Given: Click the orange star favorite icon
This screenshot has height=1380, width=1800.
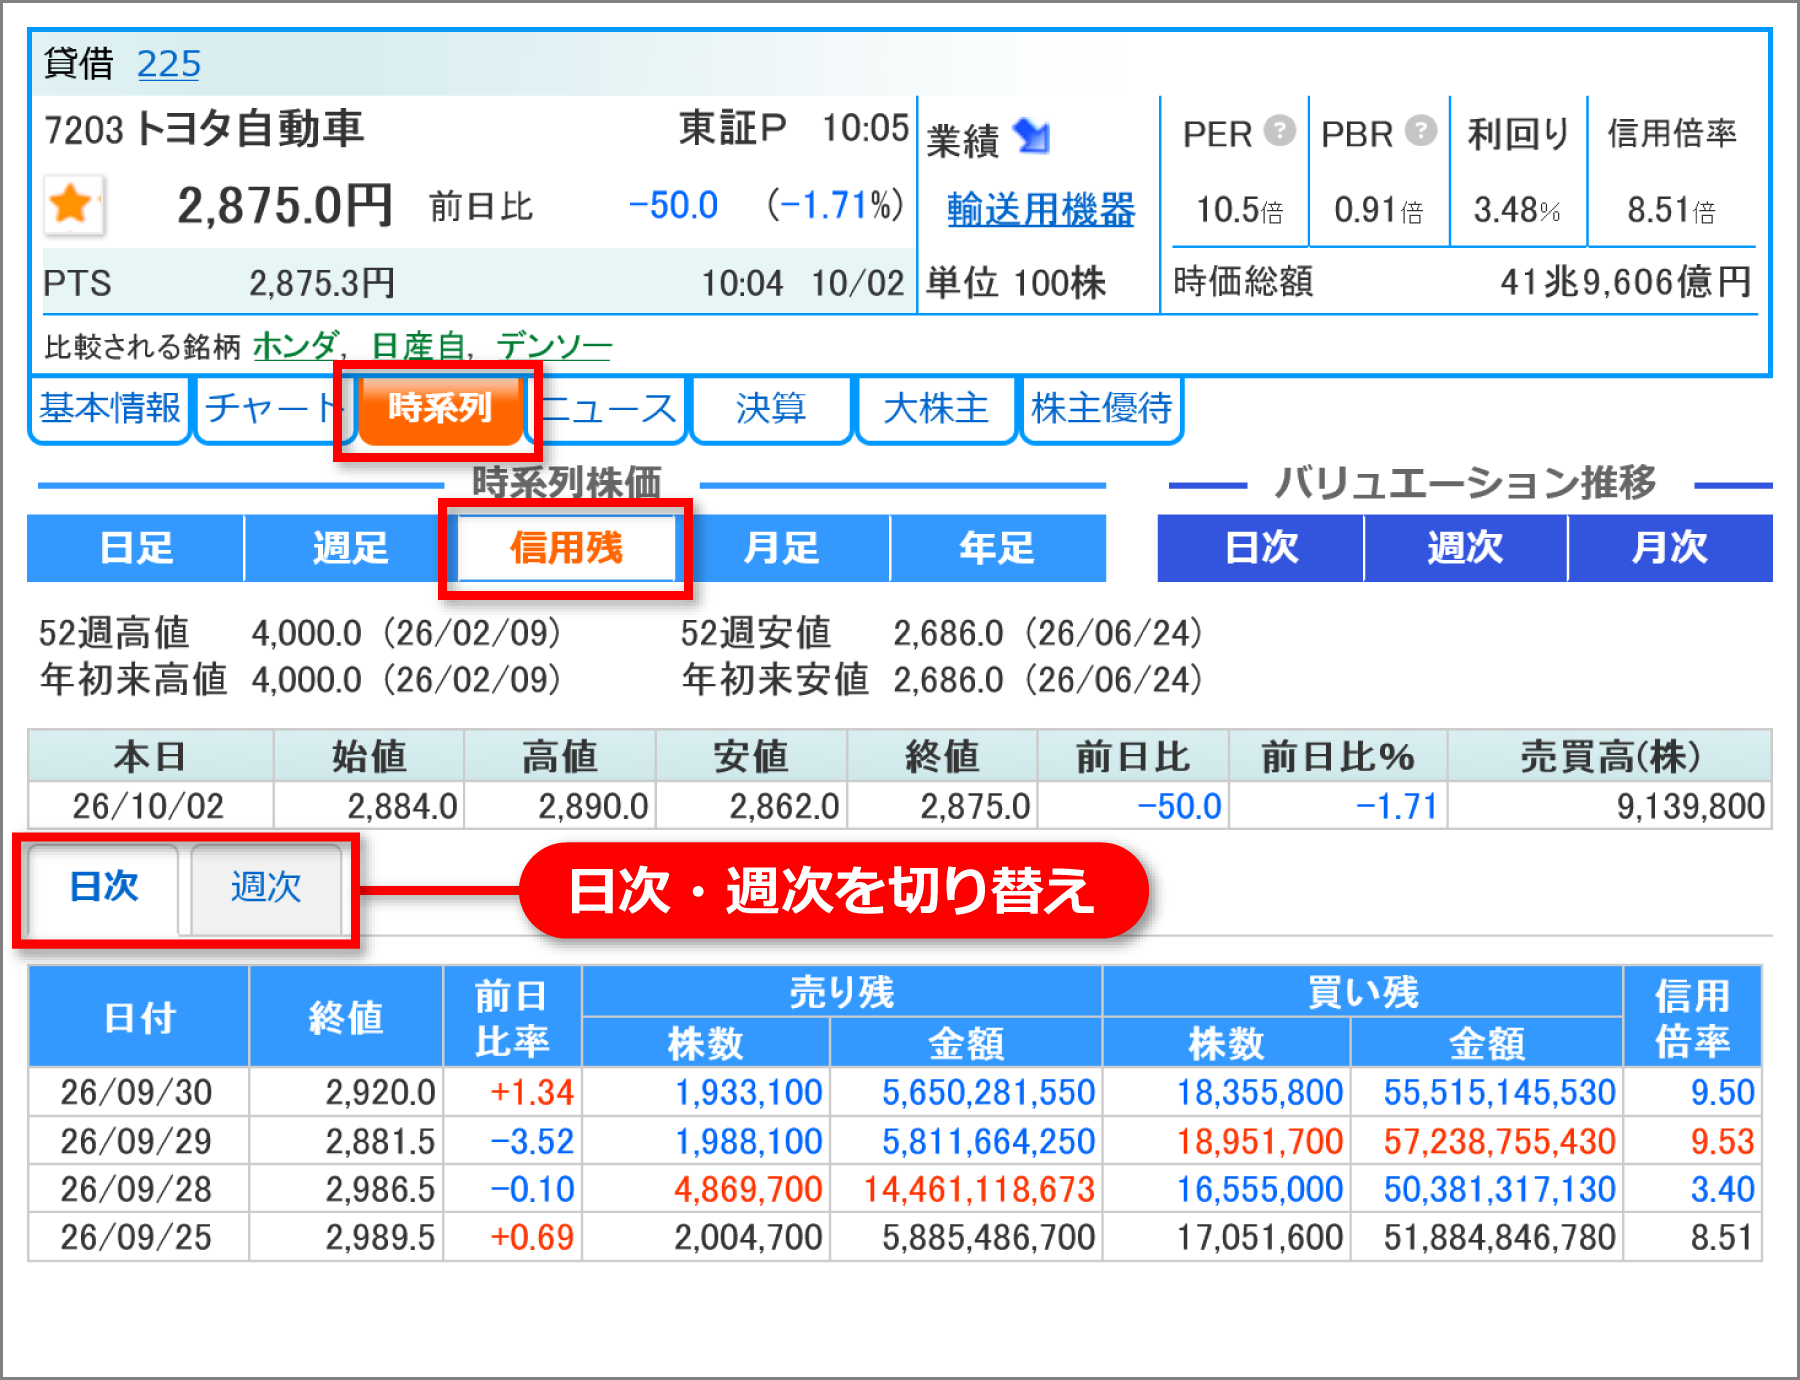Looking at the screenshot, I should [72, 205].
